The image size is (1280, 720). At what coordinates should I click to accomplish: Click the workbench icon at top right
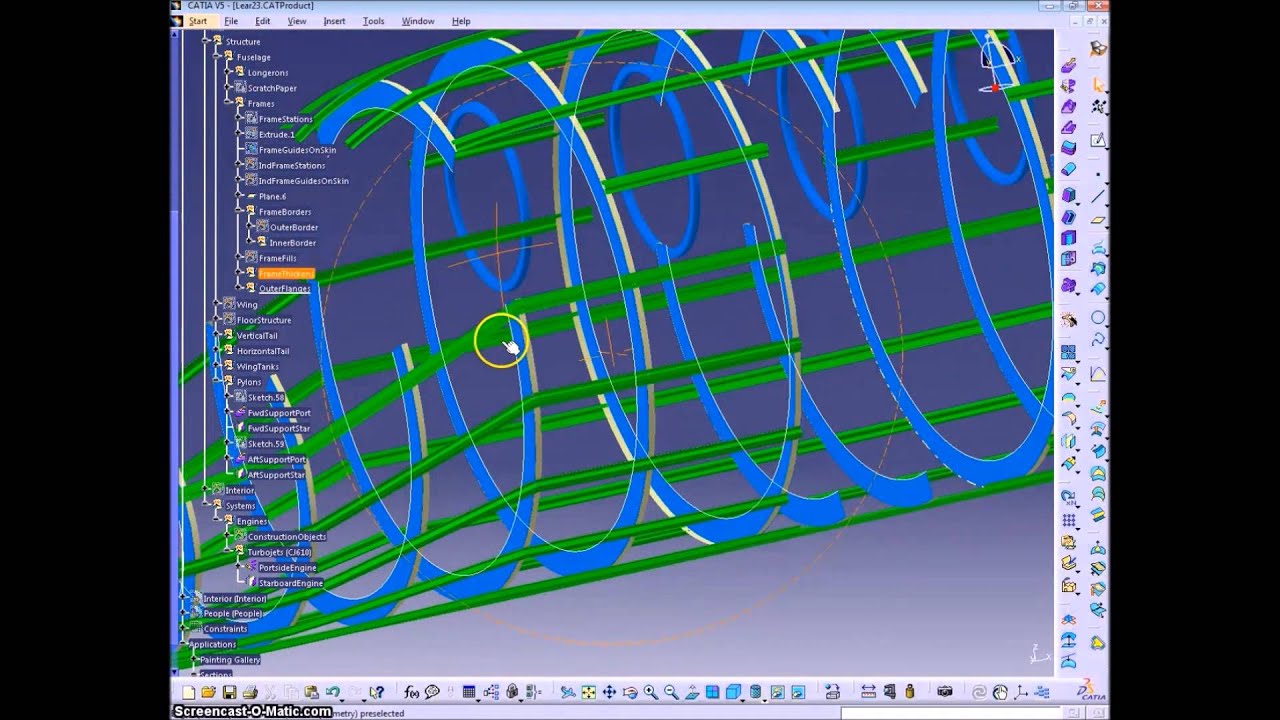point(1098,48)
